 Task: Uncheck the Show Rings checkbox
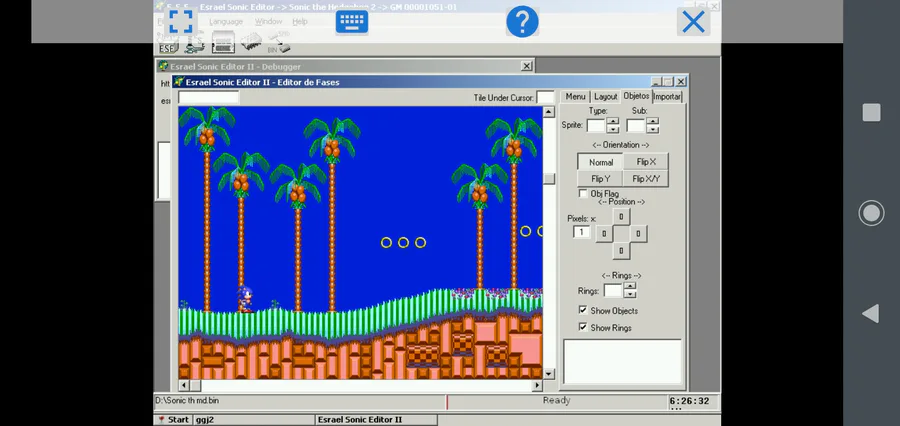583,327
